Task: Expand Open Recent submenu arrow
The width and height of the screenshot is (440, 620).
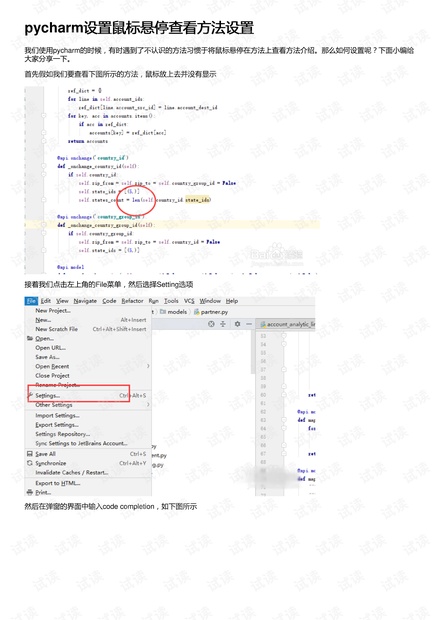Action: pos(148,366)
